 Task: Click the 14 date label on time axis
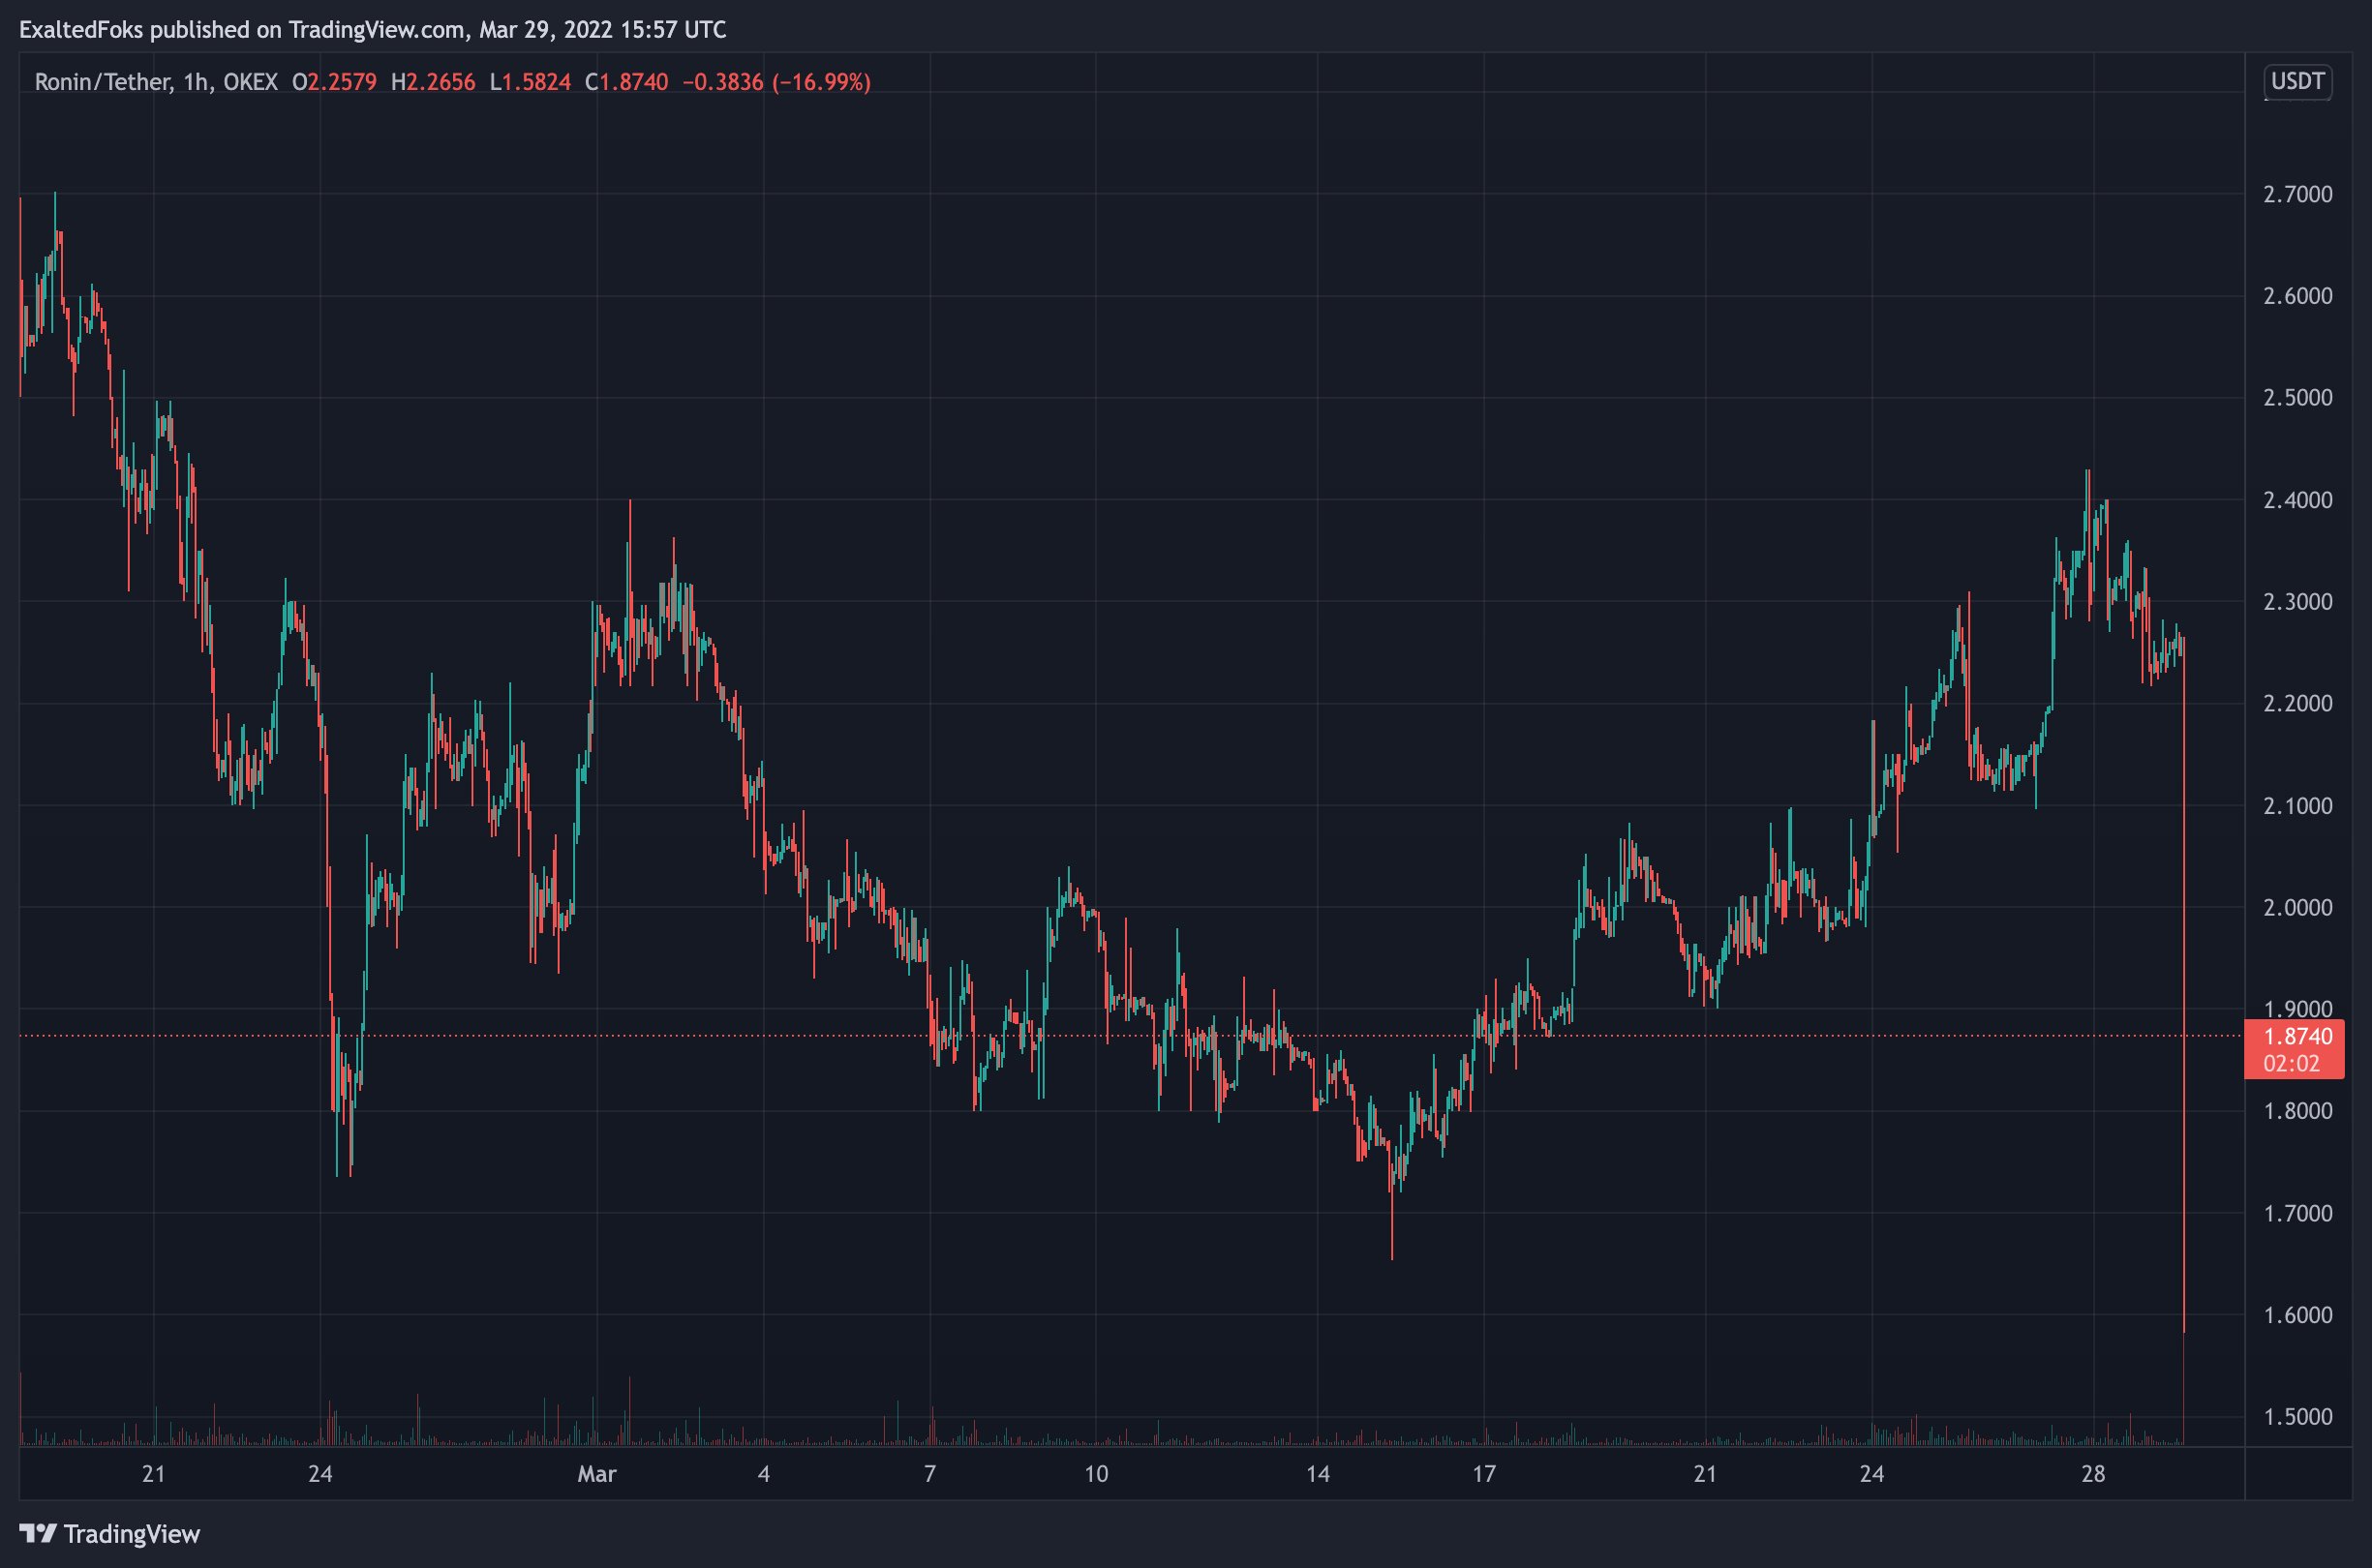[x=1318, y=1474]
